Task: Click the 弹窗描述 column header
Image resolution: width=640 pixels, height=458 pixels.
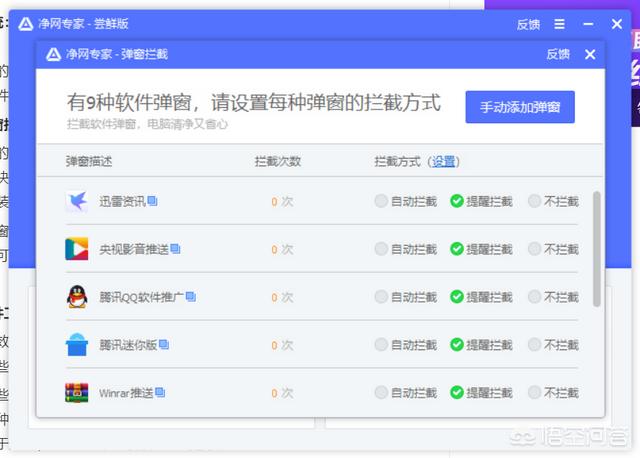Action: click(x=89, y=162)
